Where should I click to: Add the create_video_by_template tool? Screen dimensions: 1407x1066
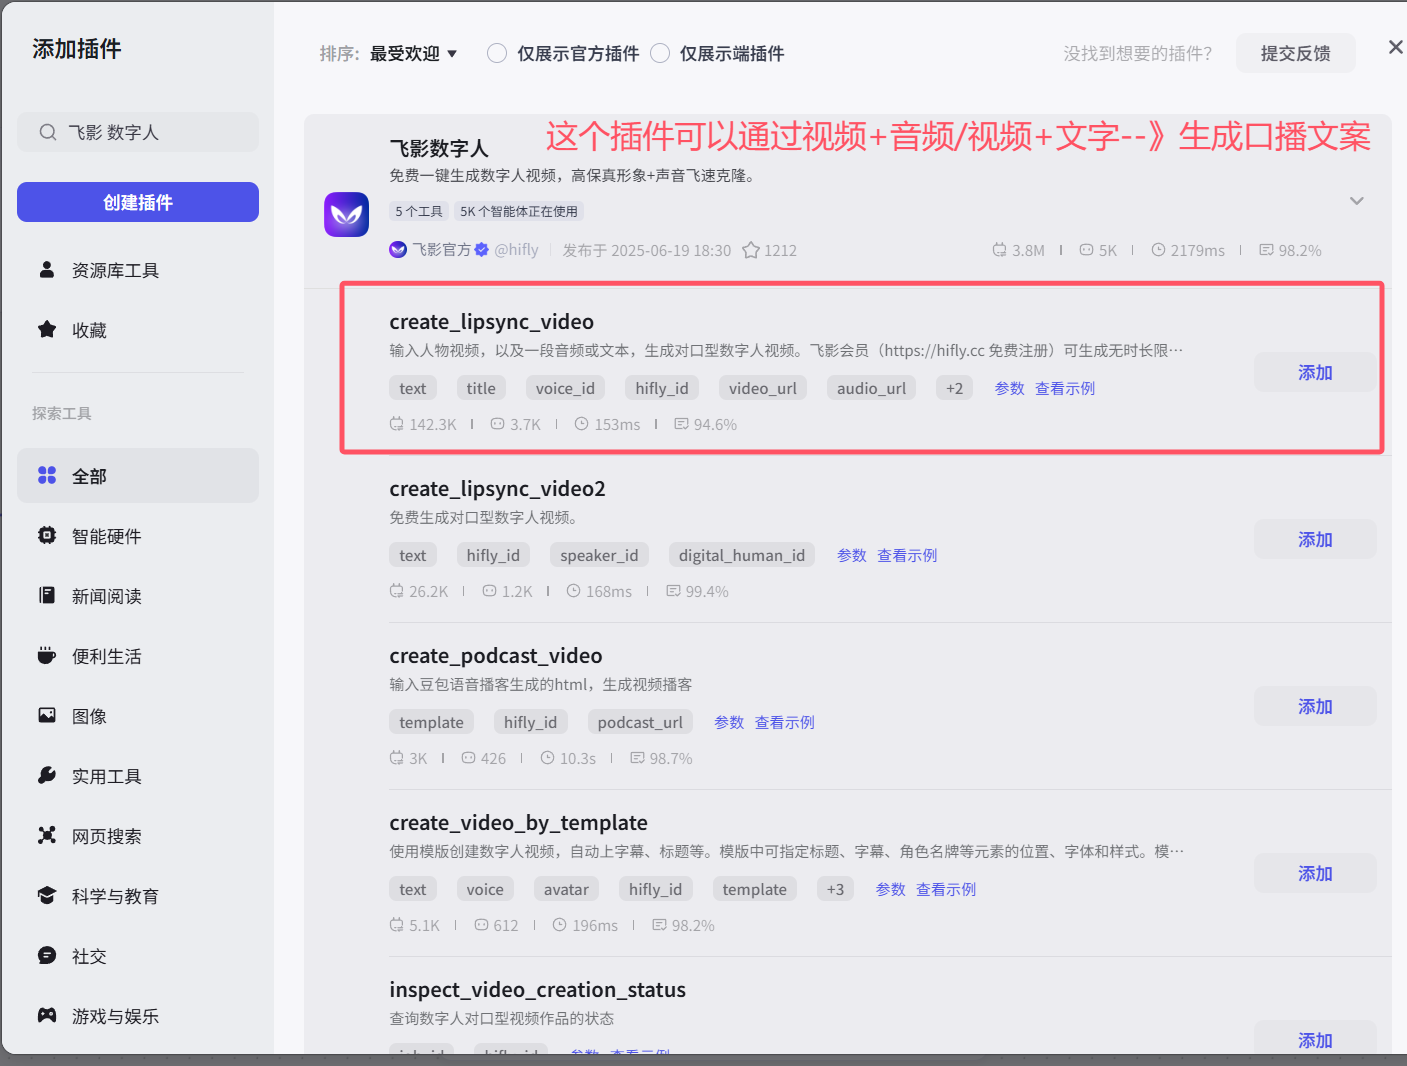1315,873
